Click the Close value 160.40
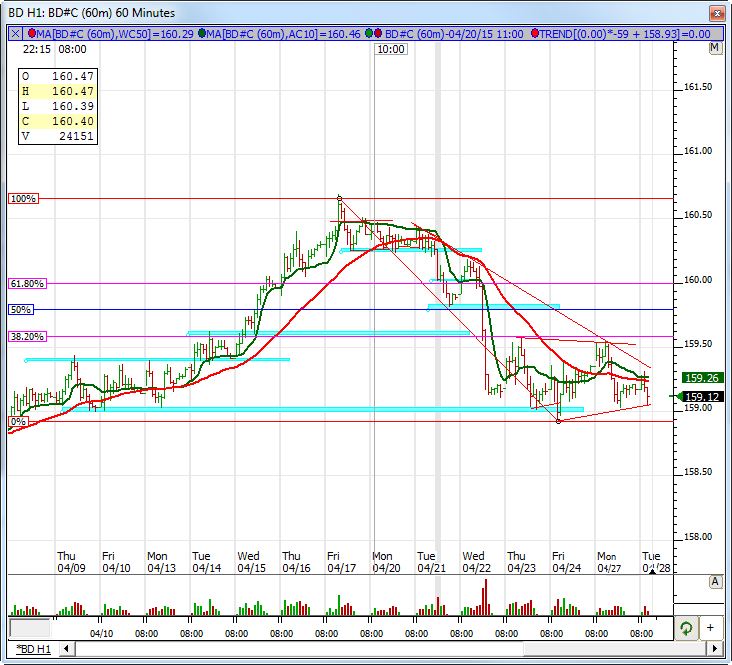 [73, 121]
